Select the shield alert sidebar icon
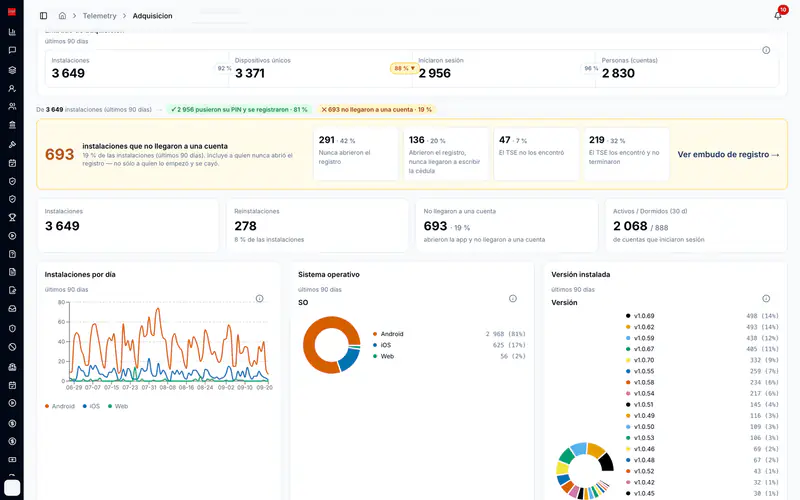Image resolution: width=800 pixels, height=500 pixels. (12, 329)
